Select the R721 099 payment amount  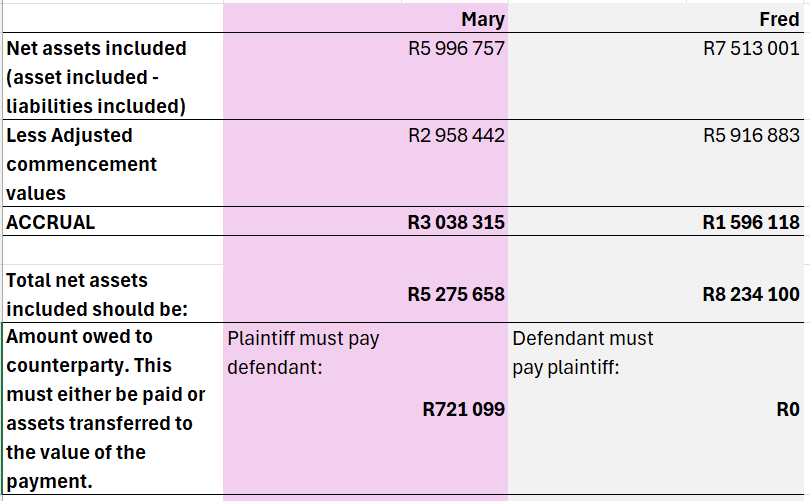coord(464,408)
